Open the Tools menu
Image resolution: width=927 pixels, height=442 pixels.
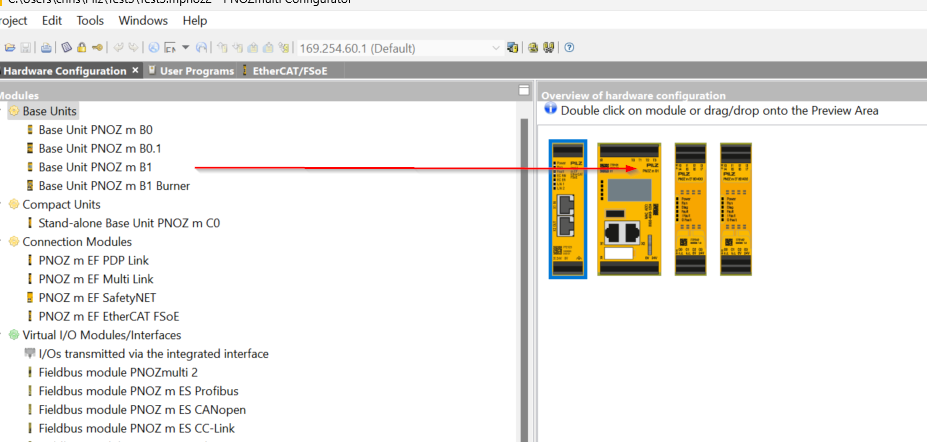(x=90, y=21)
